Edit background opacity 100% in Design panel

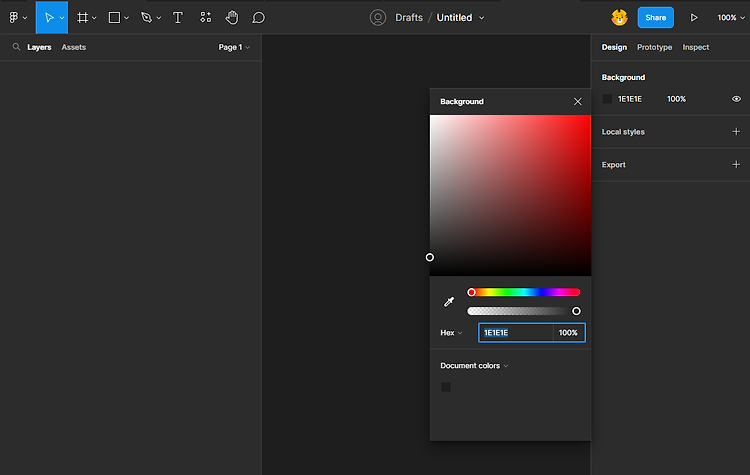coord(676,99)
